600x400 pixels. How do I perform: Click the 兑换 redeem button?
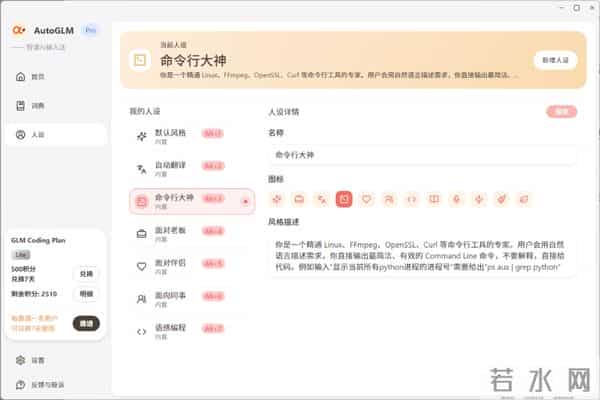86,274
